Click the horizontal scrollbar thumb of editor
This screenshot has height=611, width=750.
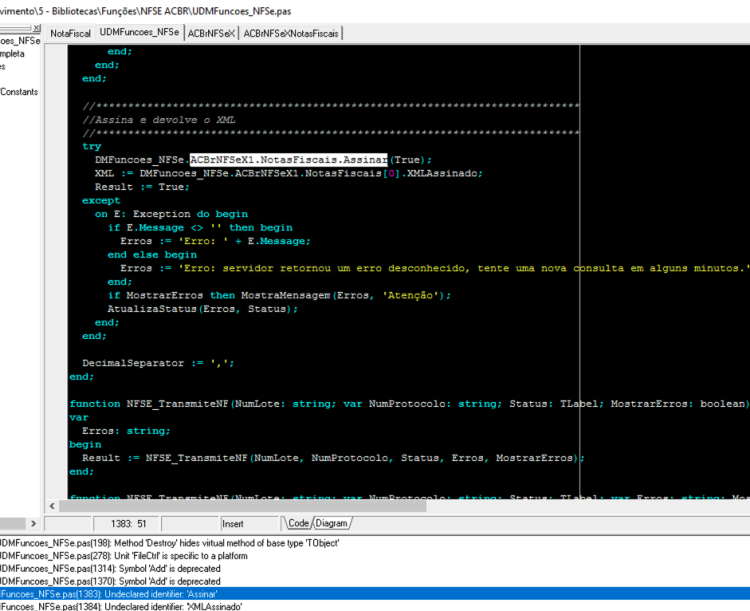(243, 506)
